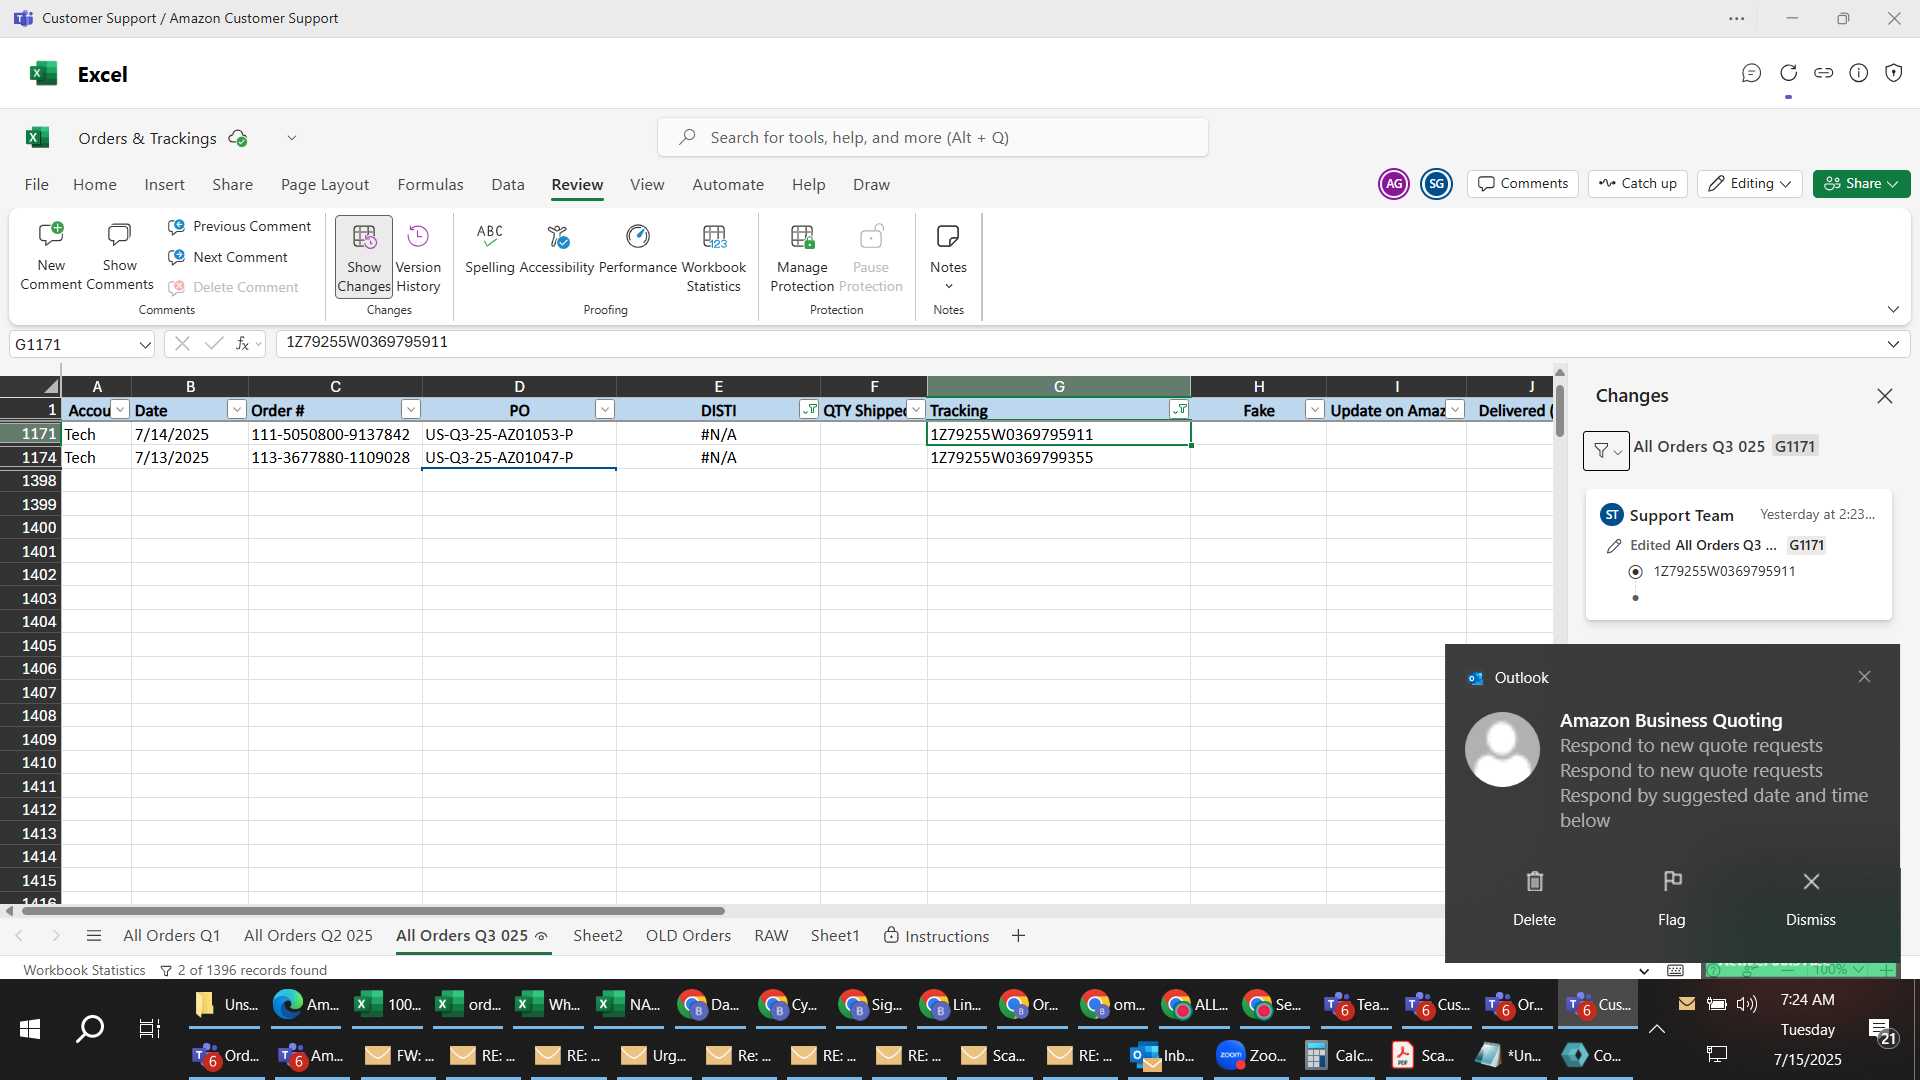Switch to the Home tab
Viewport: 1920px width, 1080px height.
click(x=95, y=185)
